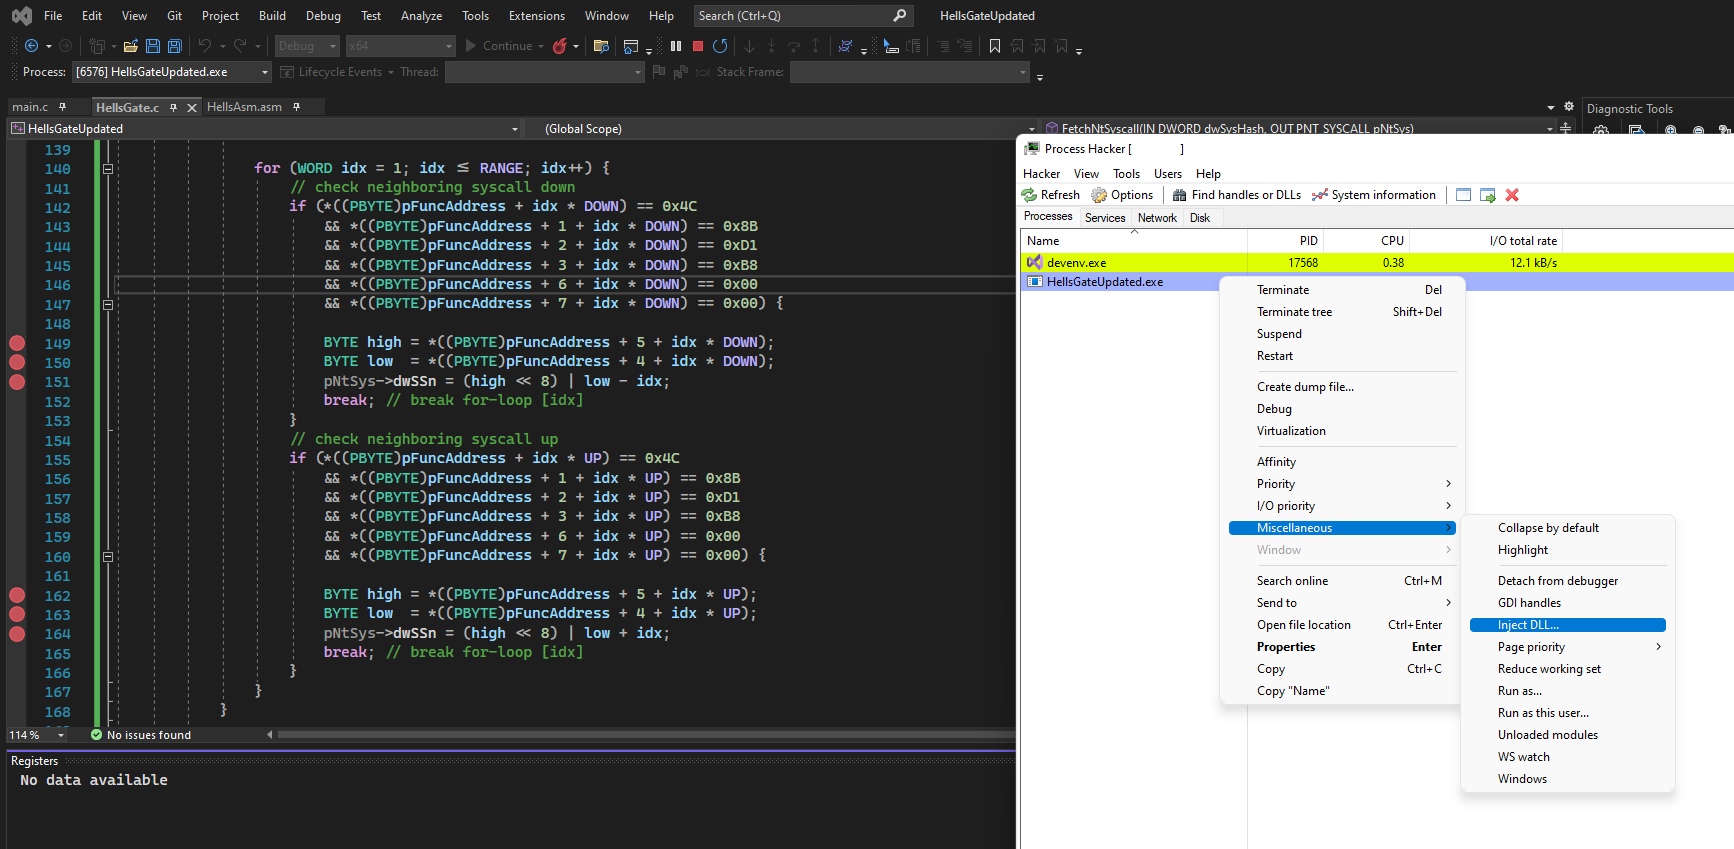Open the FetchNtSyscall function dropdown
The height and width of the screenshot is (849, 1734).
[x=1299, y=128]
